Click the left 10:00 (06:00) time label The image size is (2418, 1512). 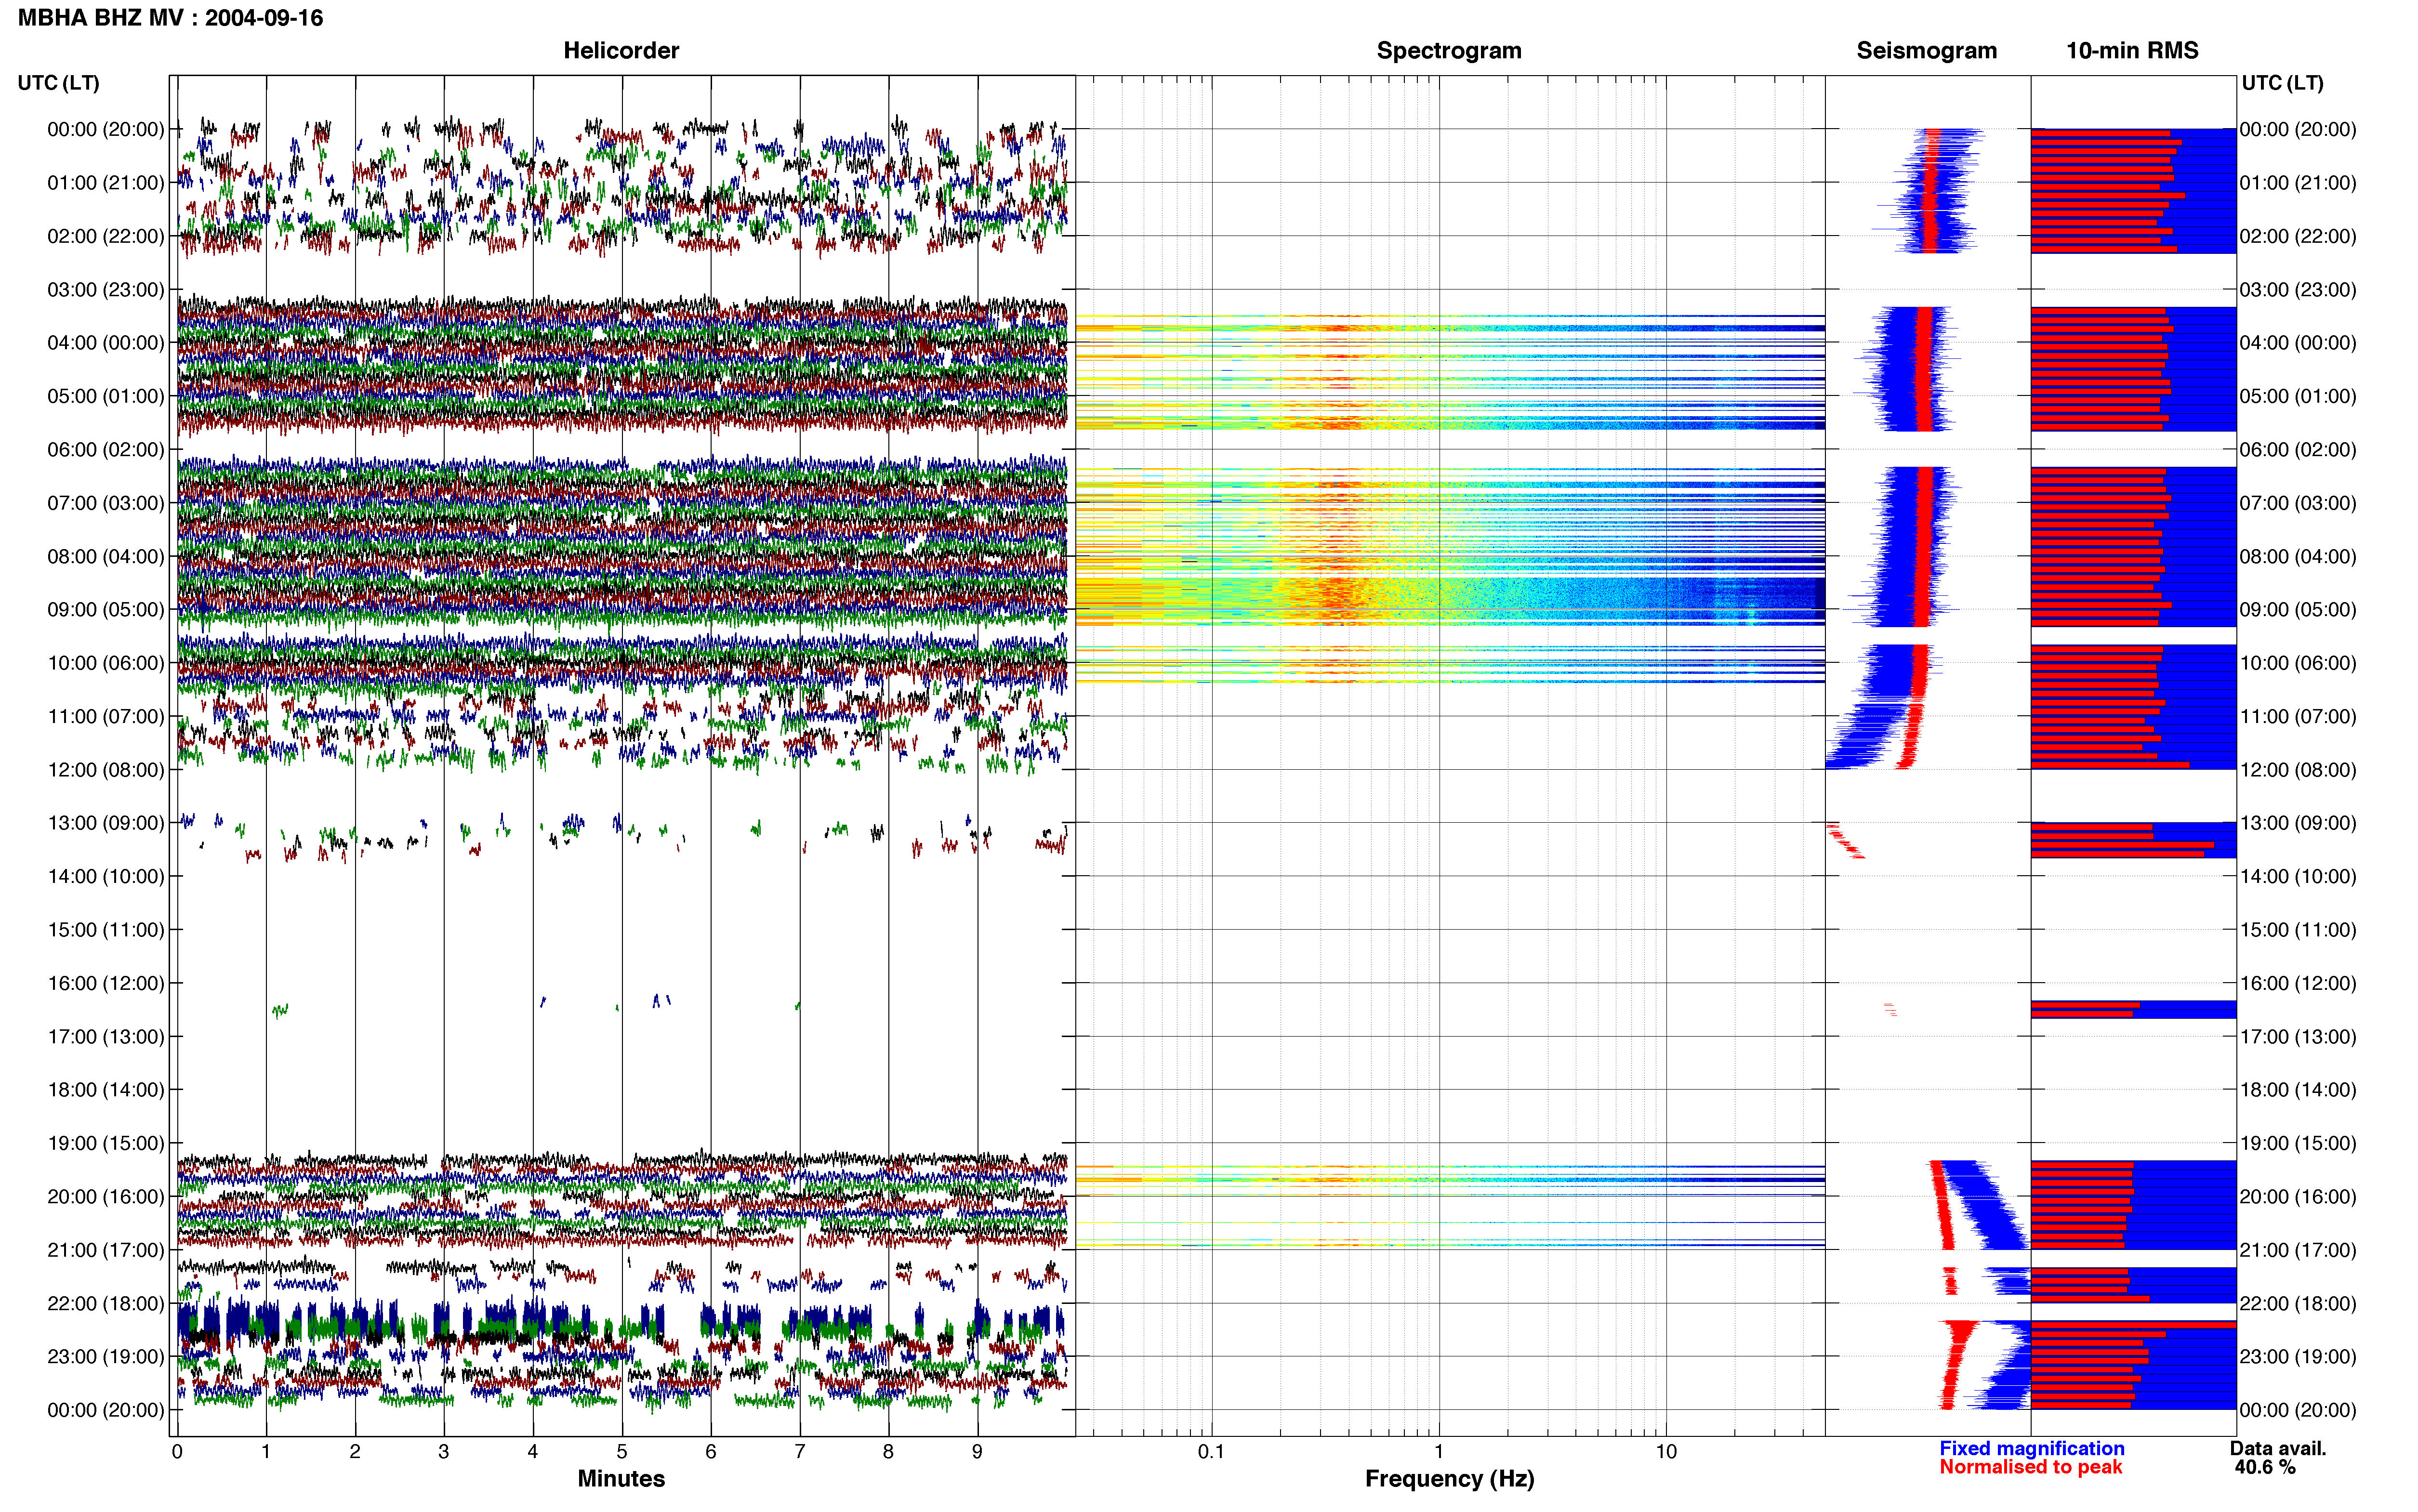pos(106,663)
